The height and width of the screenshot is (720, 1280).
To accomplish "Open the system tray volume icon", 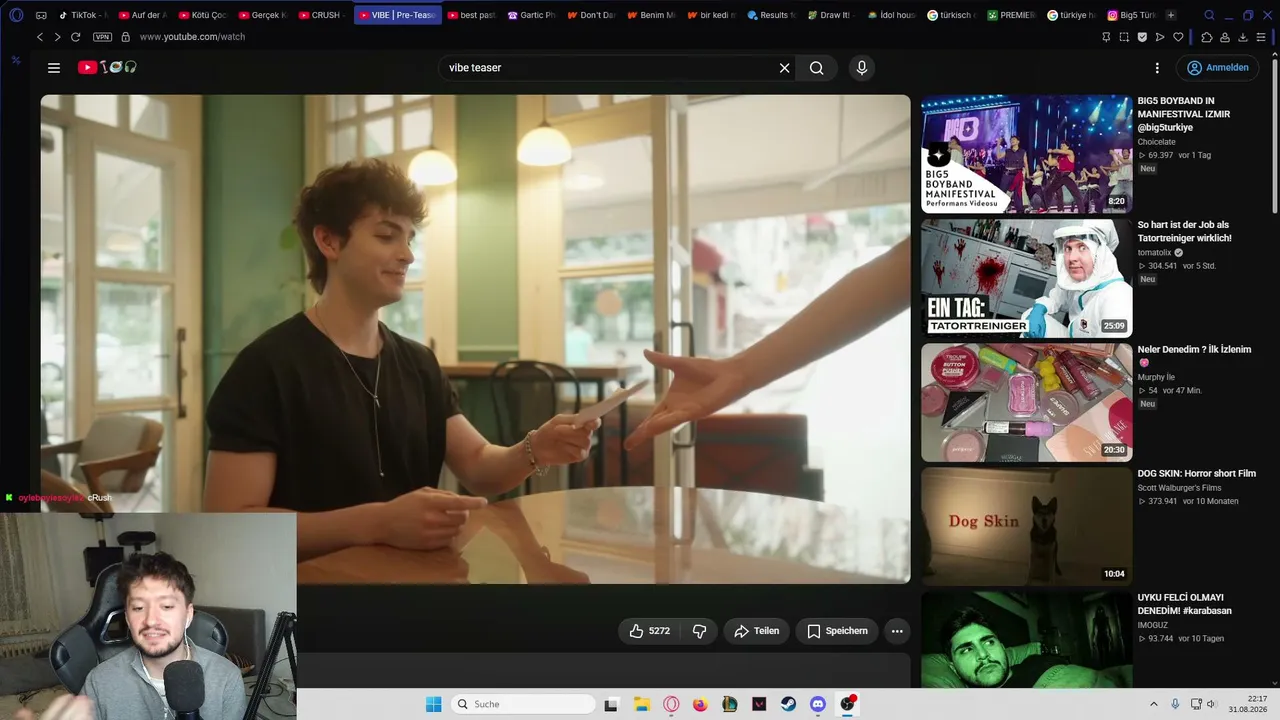I will click(x=1210, y=704).
